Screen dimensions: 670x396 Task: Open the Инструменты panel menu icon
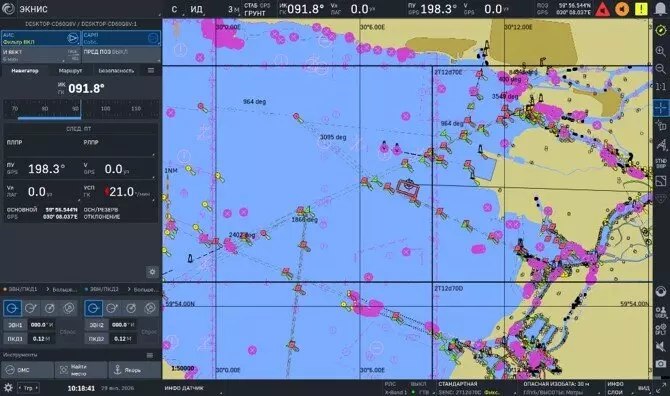coord(150,355)
